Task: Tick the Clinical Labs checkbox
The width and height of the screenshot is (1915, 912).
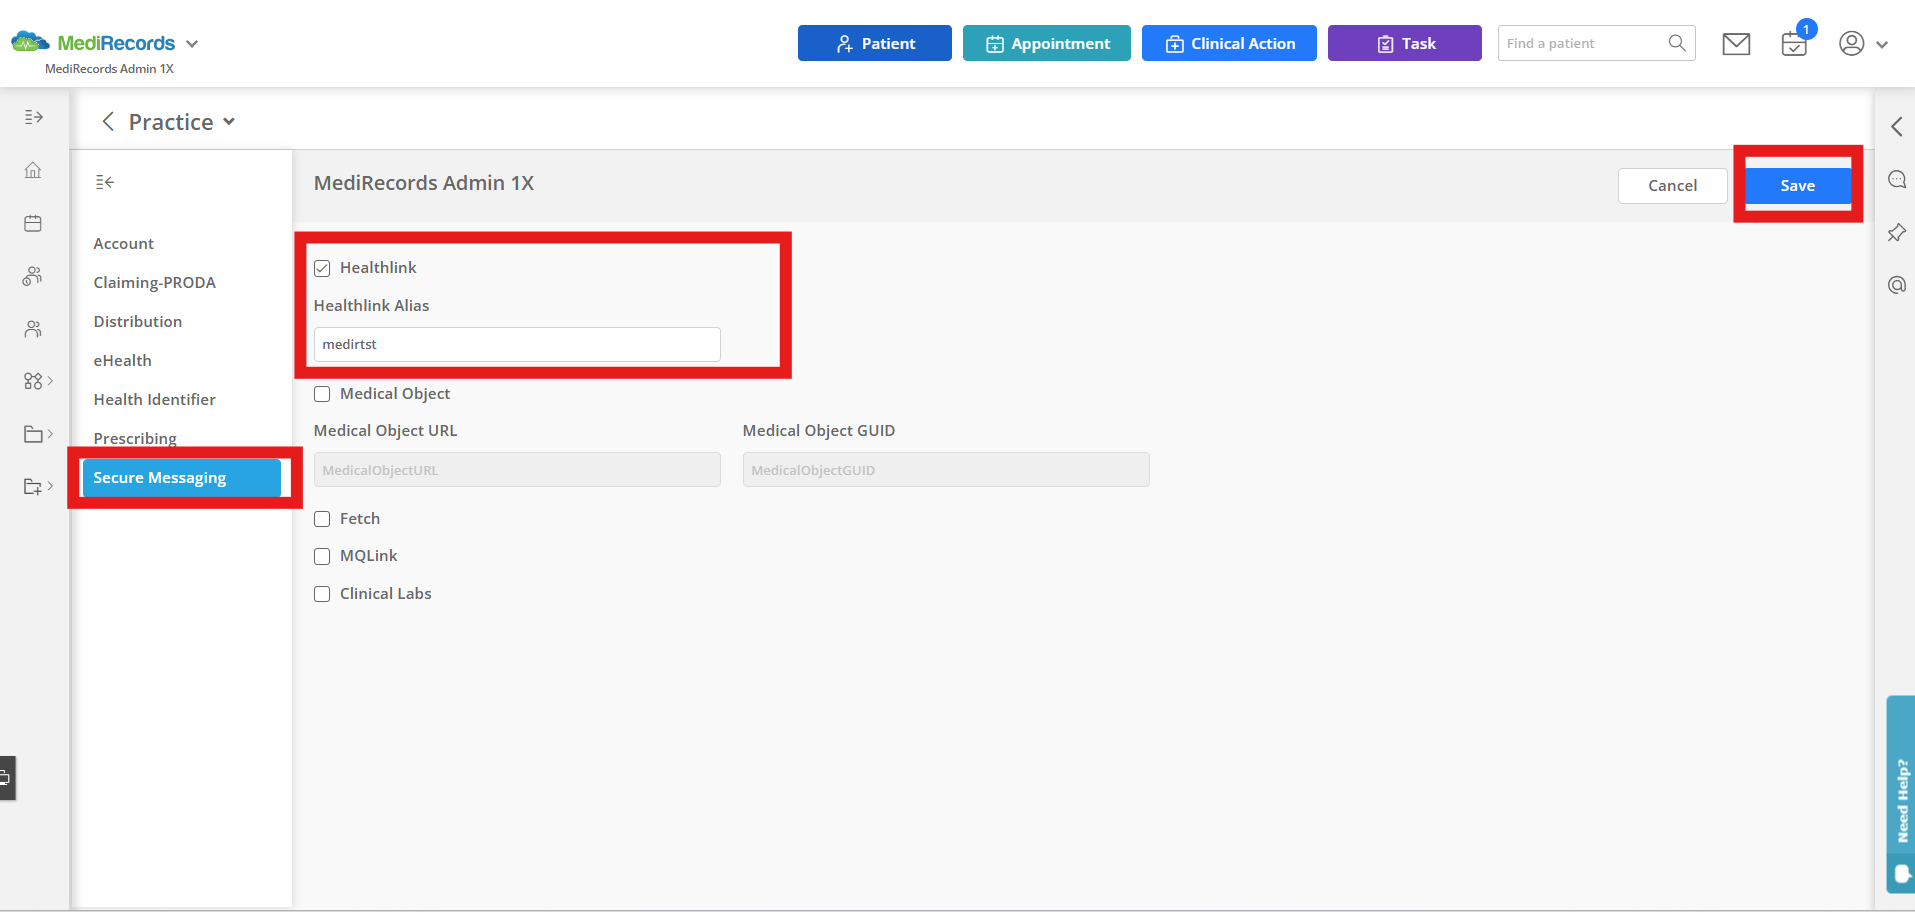Action: point(322,594)
